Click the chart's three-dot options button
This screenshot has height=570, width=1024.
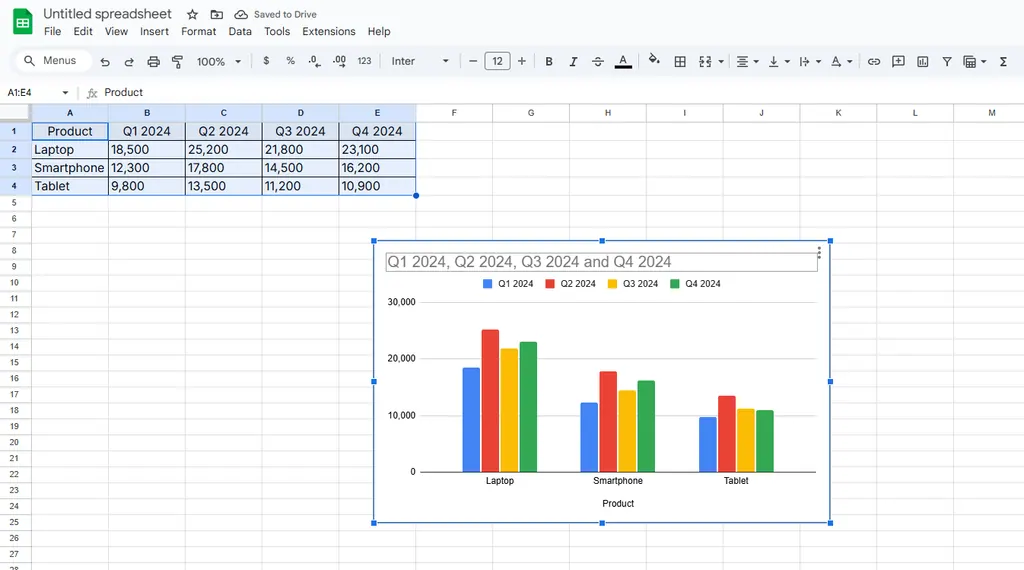coord(819,253)
